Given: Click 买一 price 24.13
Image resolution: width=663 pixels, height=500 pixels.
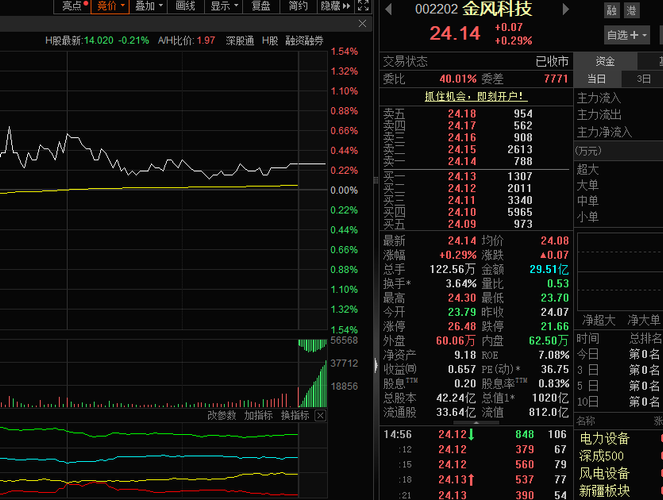Looking at the screenshot, I should click(x=462, y=176).
